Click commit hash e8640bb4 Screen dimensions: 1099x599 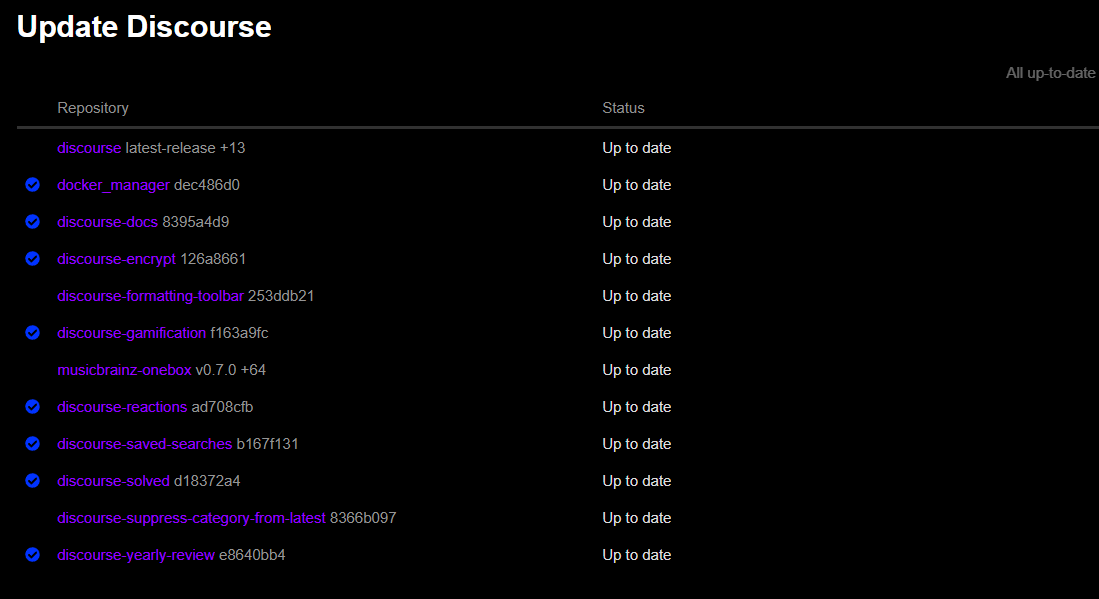tap(252, 555)
